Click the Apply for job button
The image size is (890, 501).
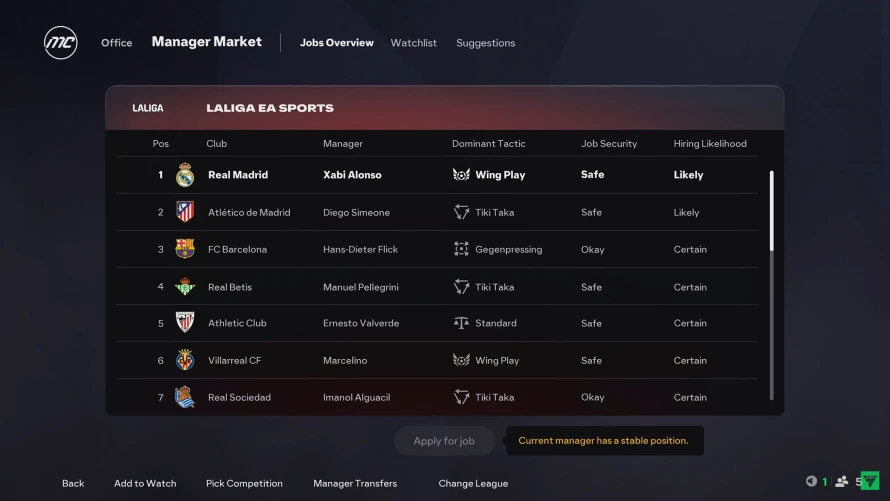tap(444, 441)
